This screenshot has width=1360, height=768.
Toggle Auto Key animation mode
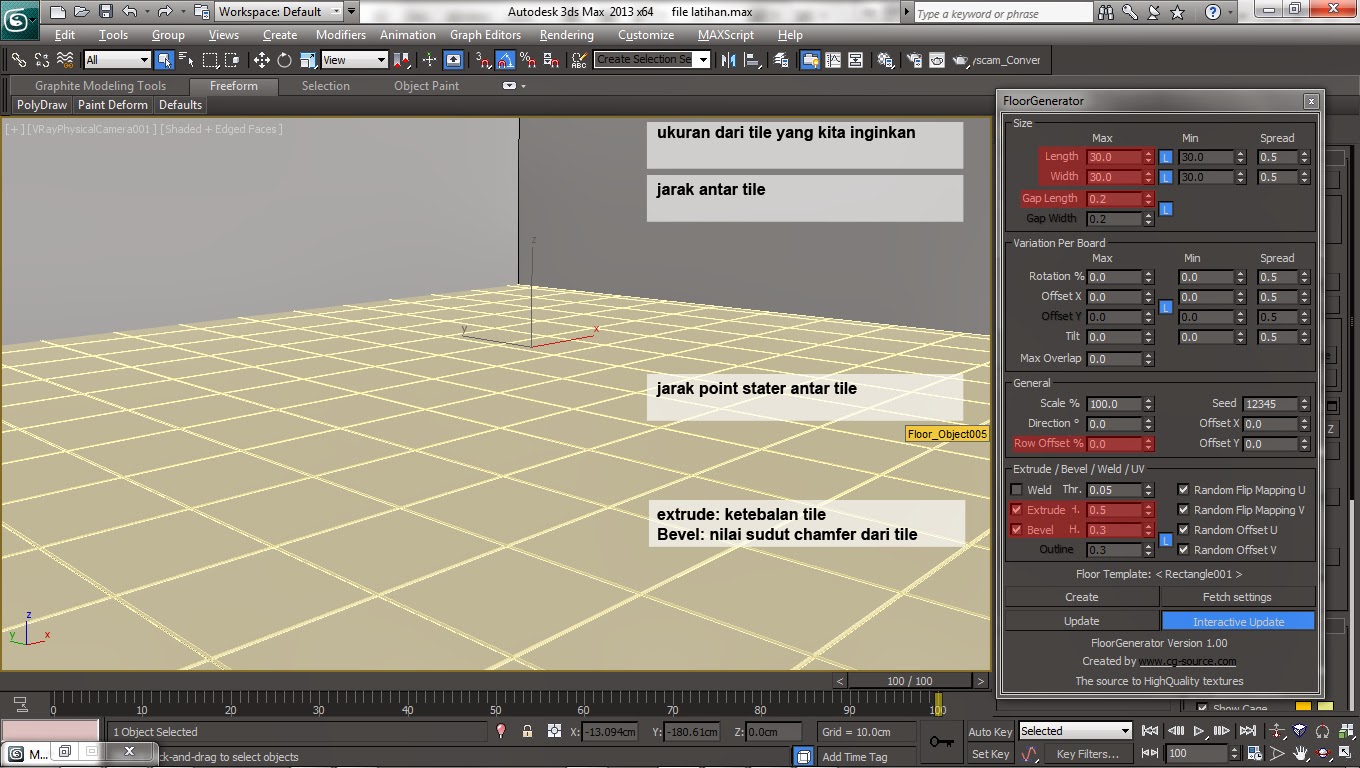coord(989,731)
